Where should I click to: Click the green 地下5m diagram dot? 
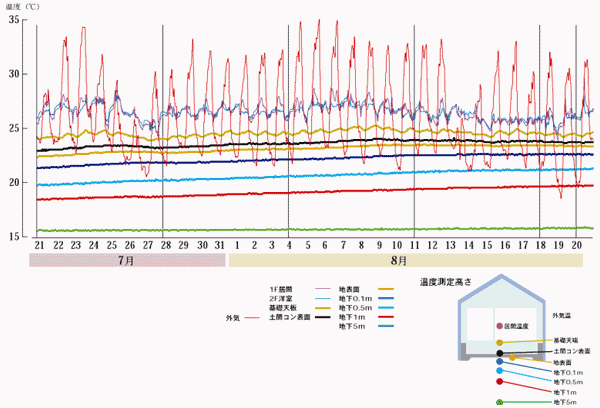point(499,402)
